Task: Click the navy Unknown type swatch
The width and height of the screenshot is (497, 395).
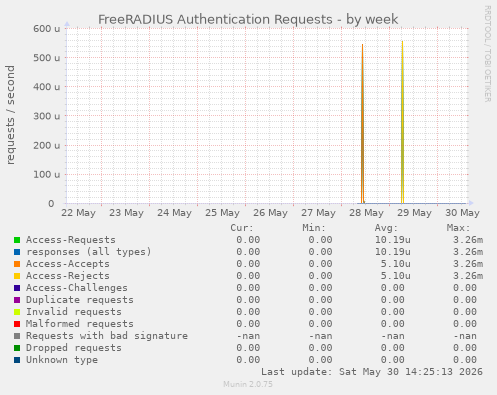Action: (17, 360)
